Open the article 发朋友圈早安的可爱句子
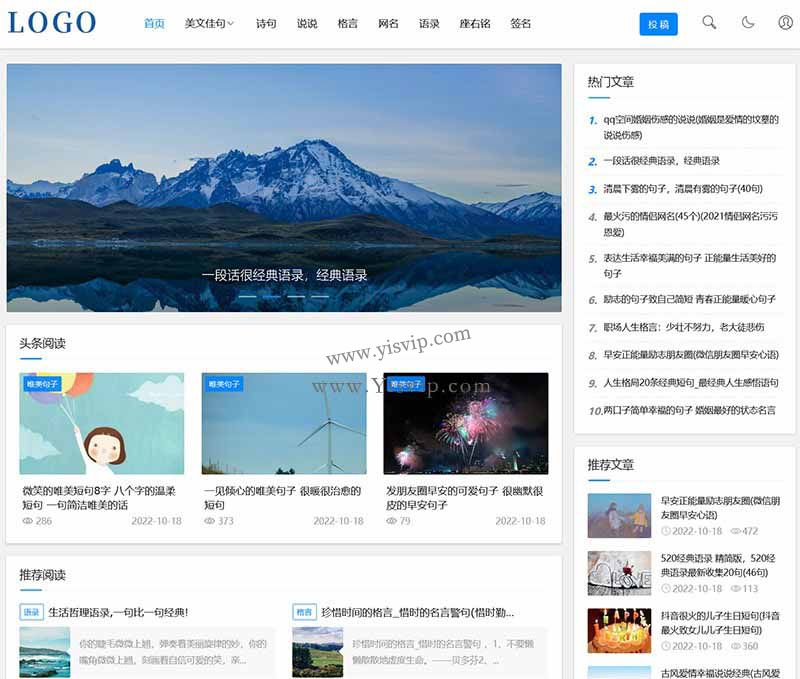The height and width of the screenshot is (679, 800). point(462,492)
